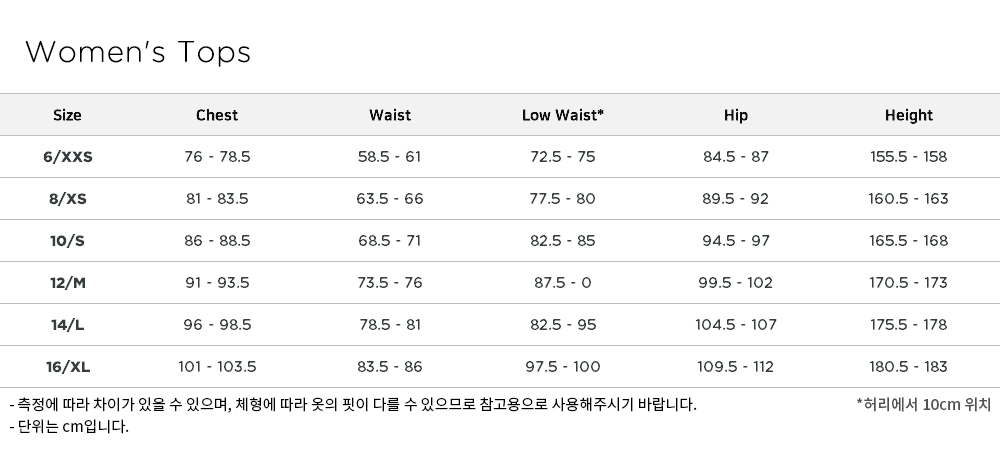Image resolution: width=1000 pixels, height=463 pixels.
Task: Click the Women's Tops heading
Action: pyautogui.click(x=138, y=52)
